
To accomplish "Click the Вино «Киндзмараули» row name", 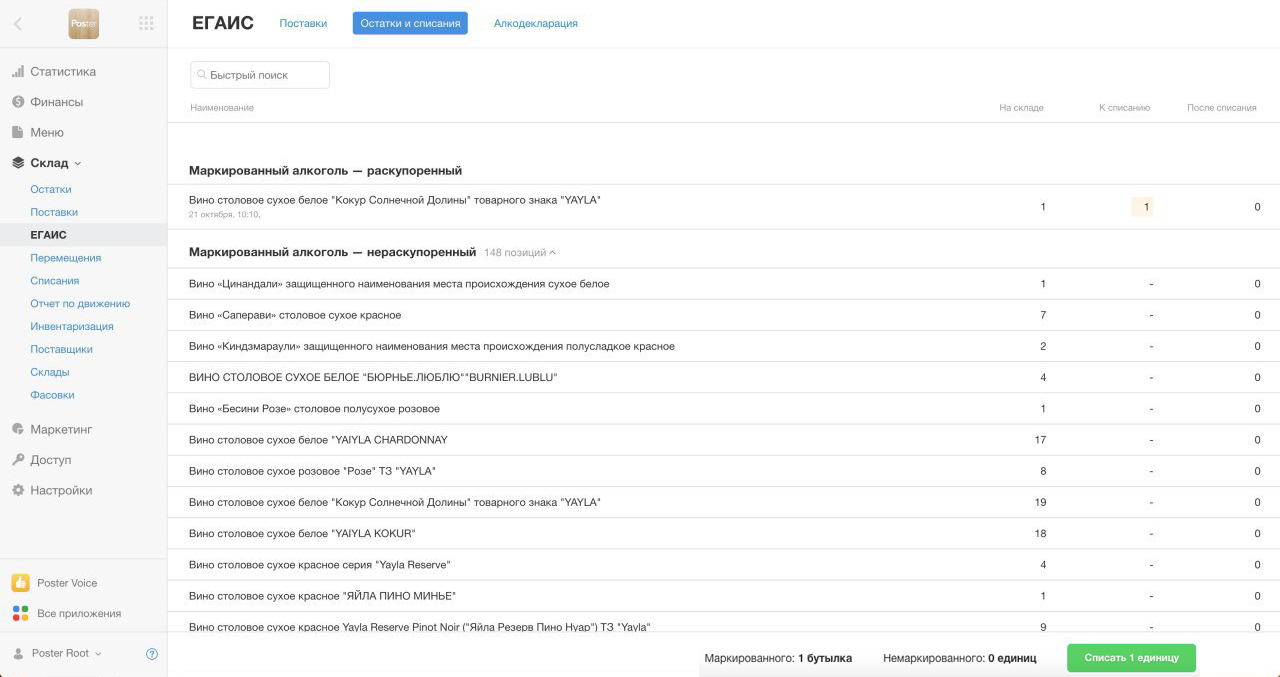I will coord(432,346).
